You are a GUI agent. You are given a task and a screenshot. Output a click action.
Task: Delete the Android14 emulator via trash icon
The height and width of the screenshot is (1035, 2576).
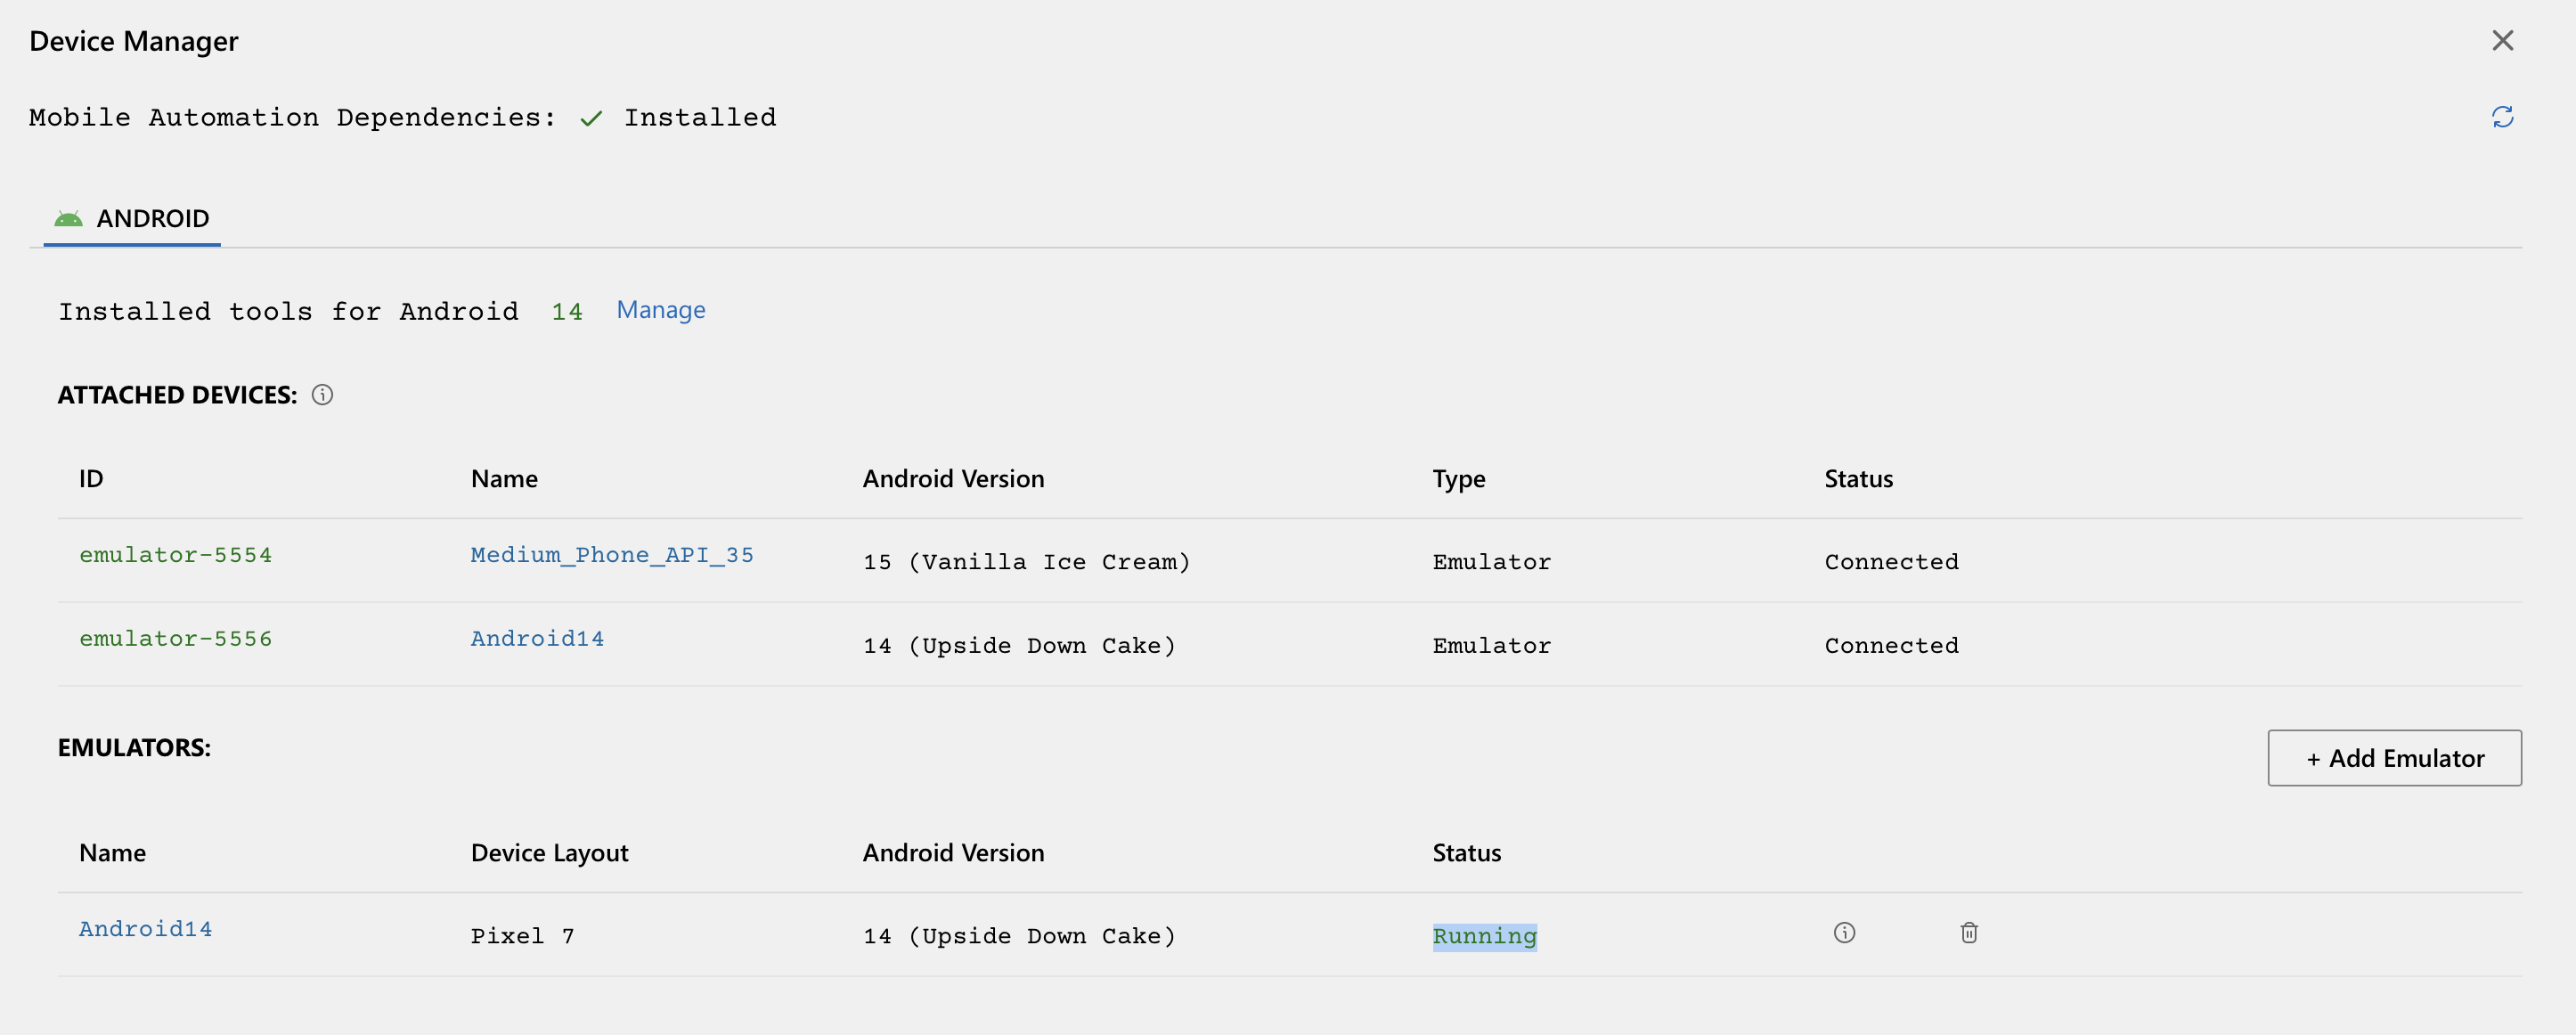[1969, 932]
